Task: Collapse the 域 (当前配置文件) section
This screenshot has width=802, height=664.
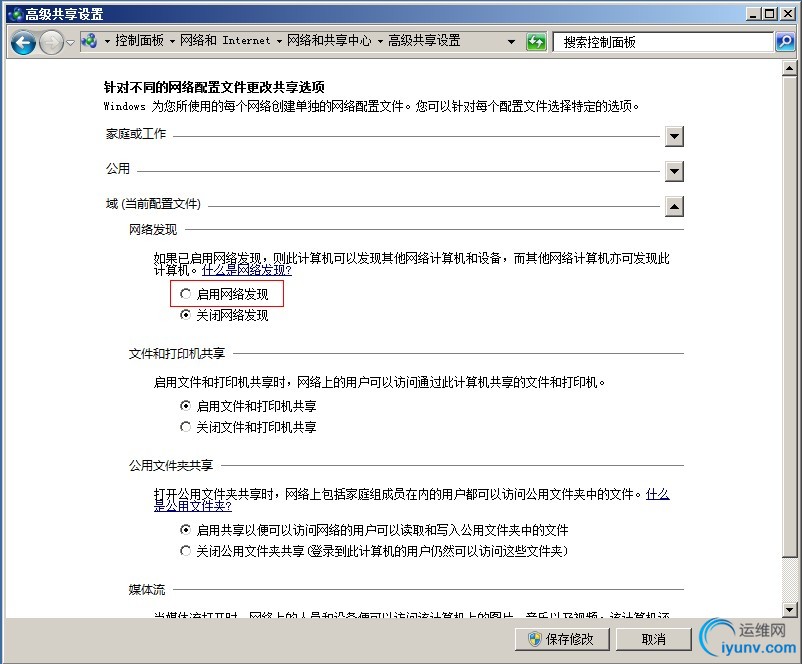Action: click(x=674, y=207)
